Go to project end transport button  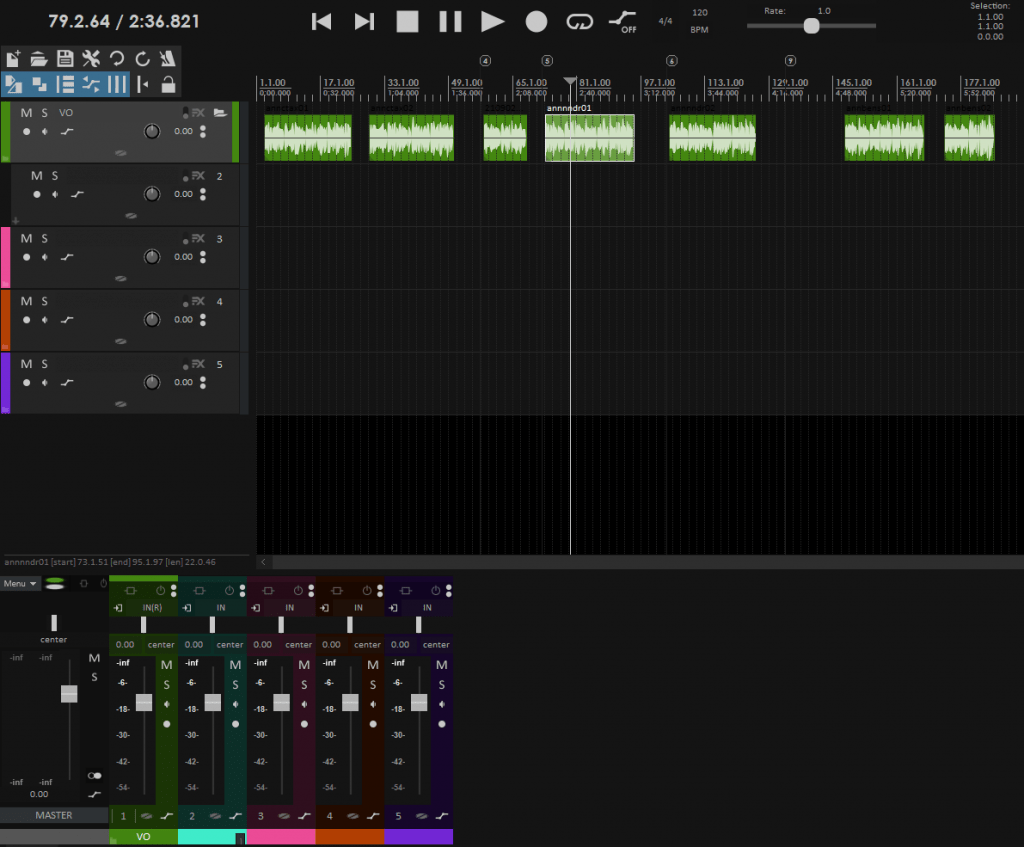[364, 22]
